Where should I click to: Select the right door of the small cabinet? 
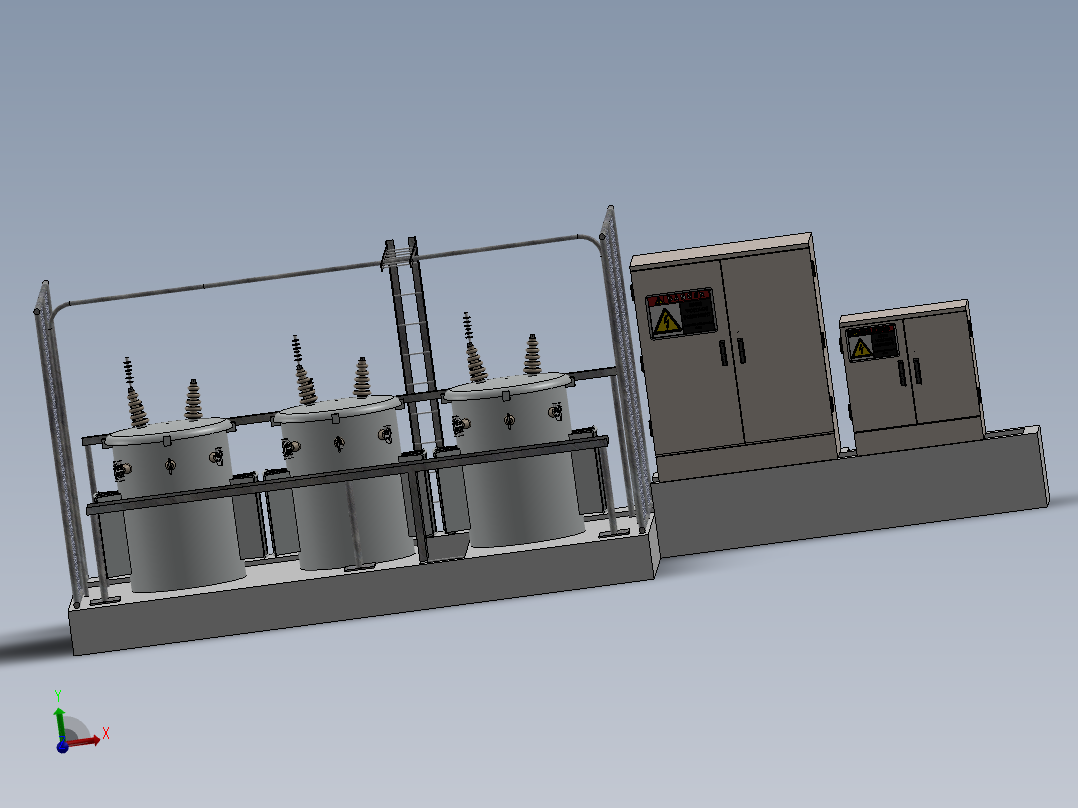942,367
